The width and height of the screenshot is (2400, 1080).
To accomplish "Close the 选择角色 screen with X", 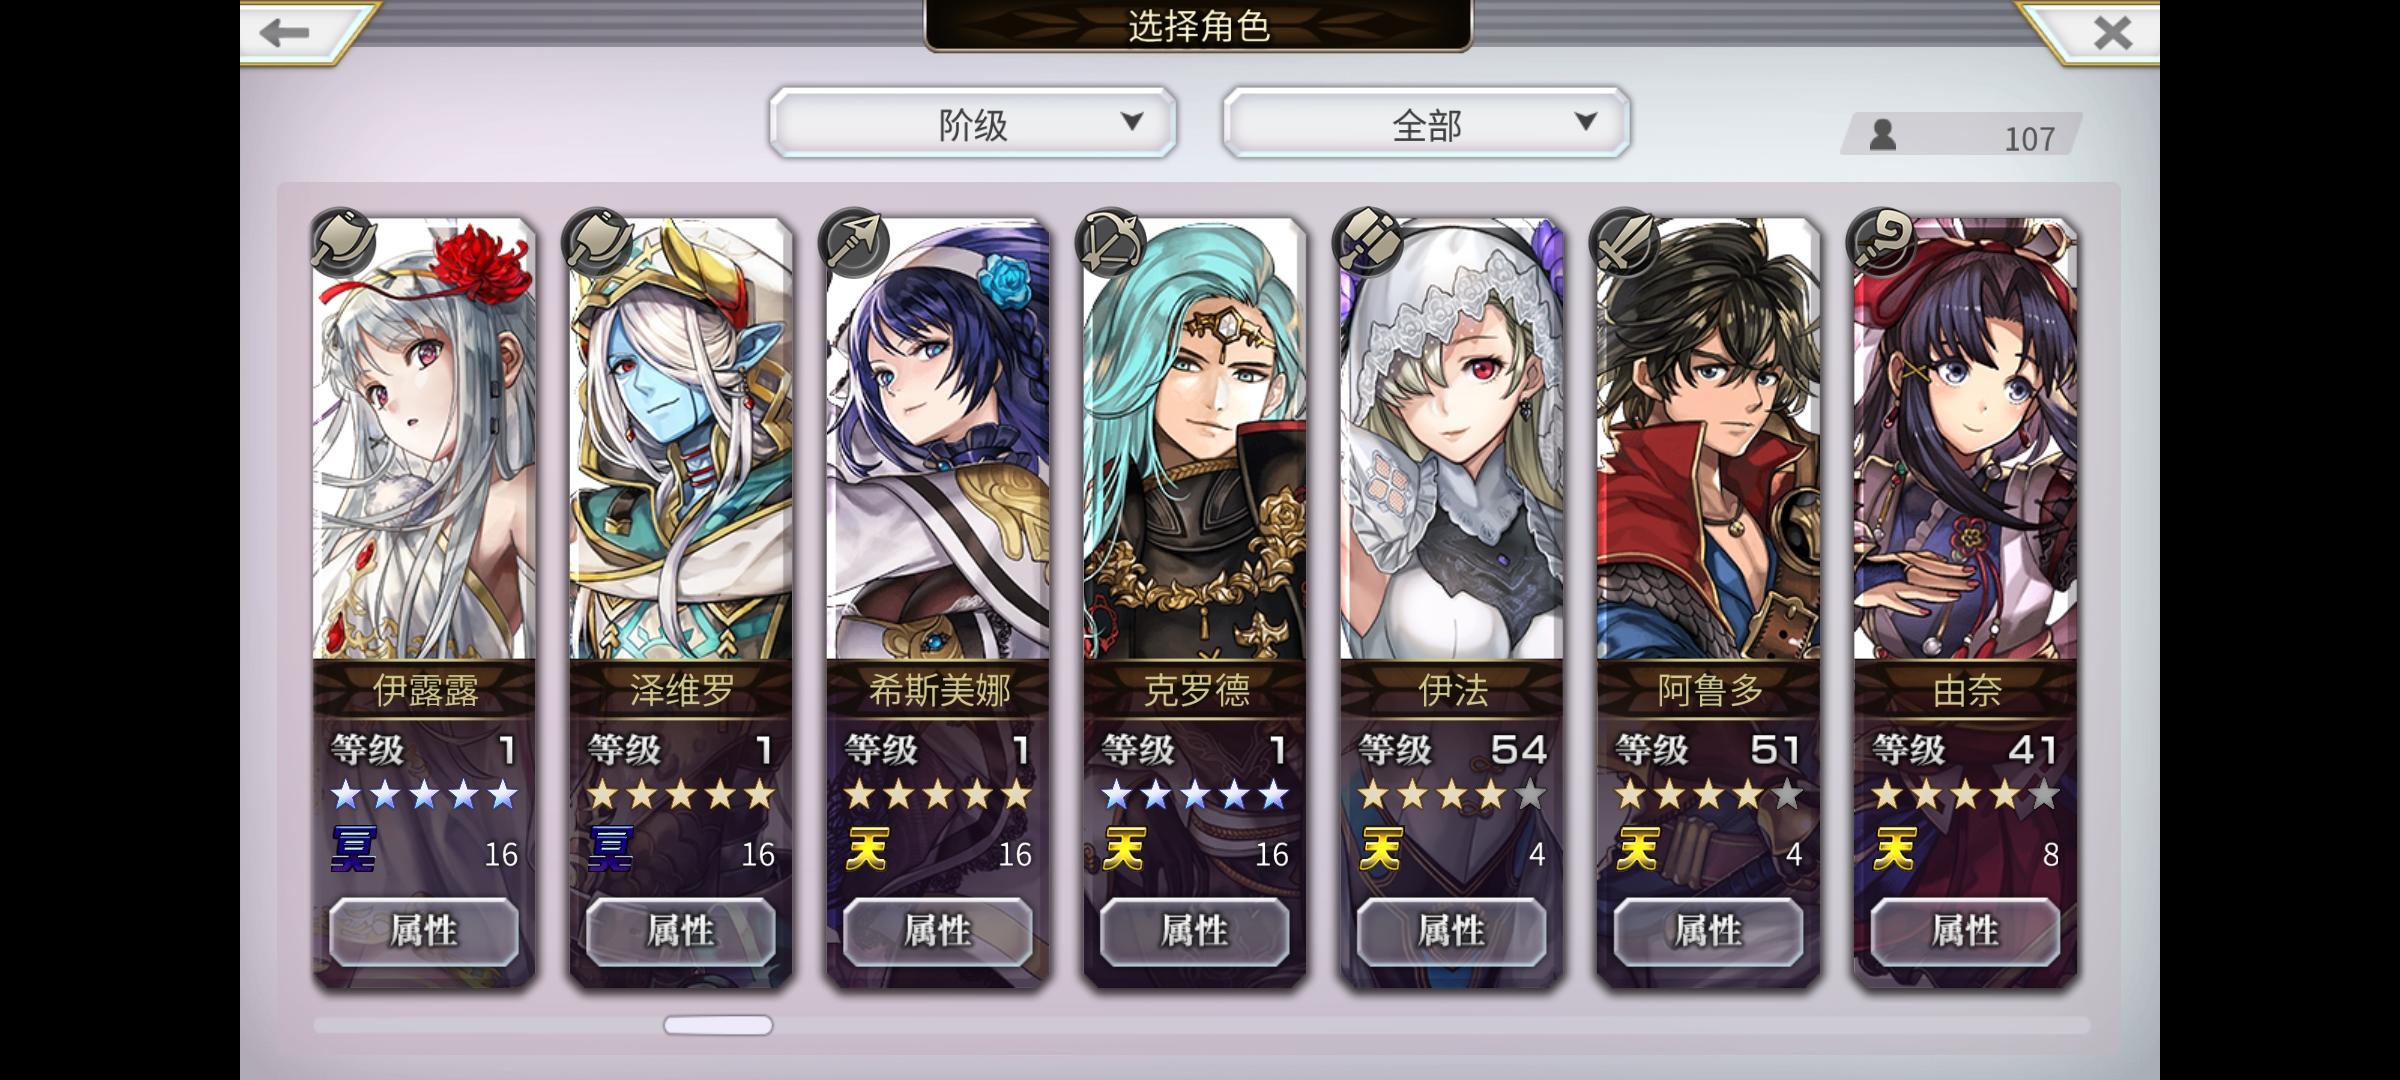I will 2112,33.
